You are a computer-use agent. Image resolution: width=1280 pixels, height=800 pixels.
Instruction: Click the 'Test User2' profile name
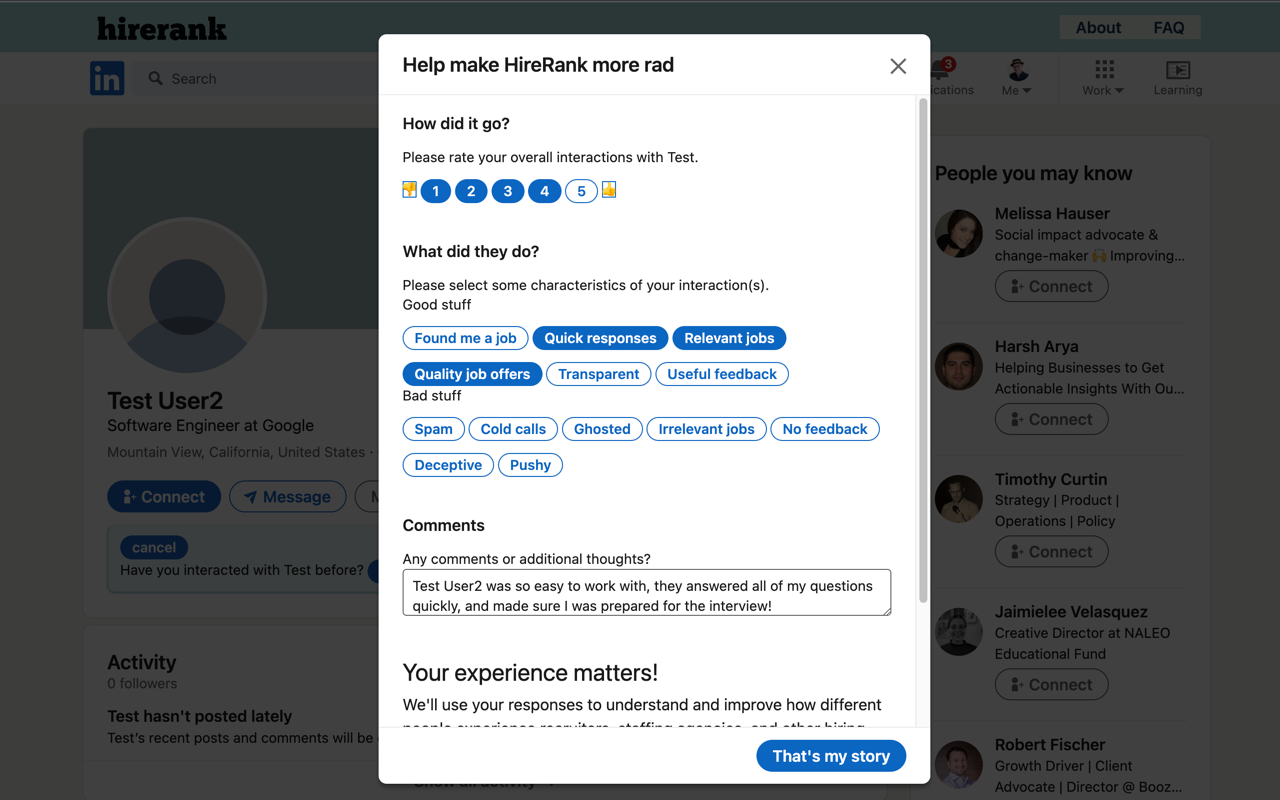(x=165, y=401)
